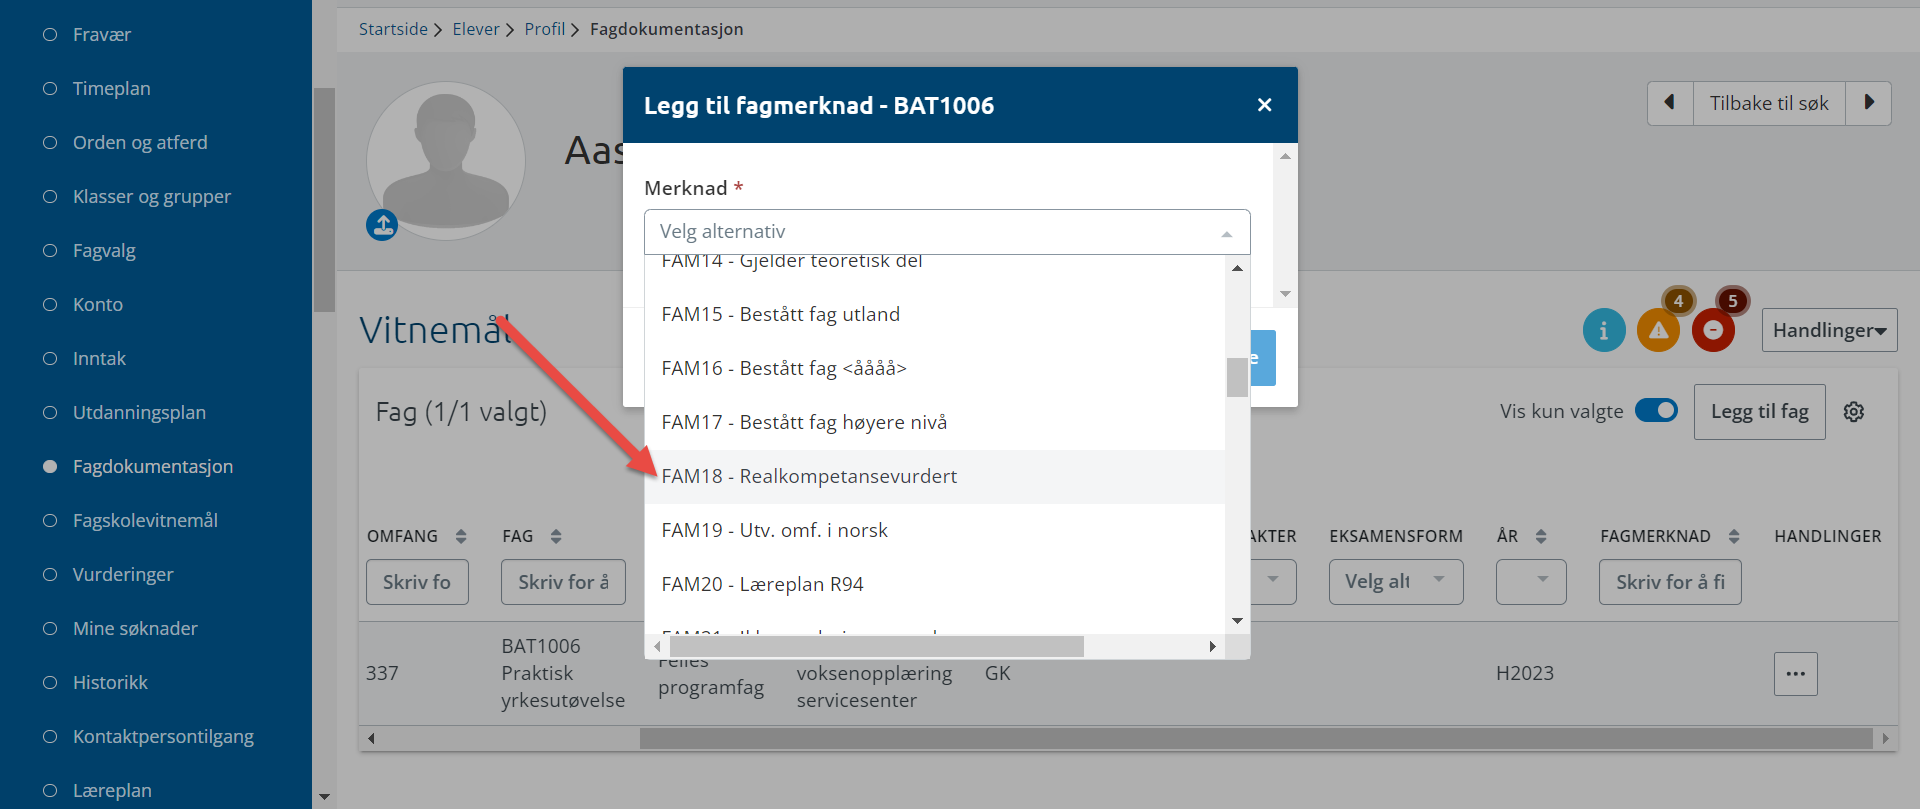The width and height of the screenshot is (1920, 809).
Task: Open the table settings gear icon
Action: [1854, 412]
